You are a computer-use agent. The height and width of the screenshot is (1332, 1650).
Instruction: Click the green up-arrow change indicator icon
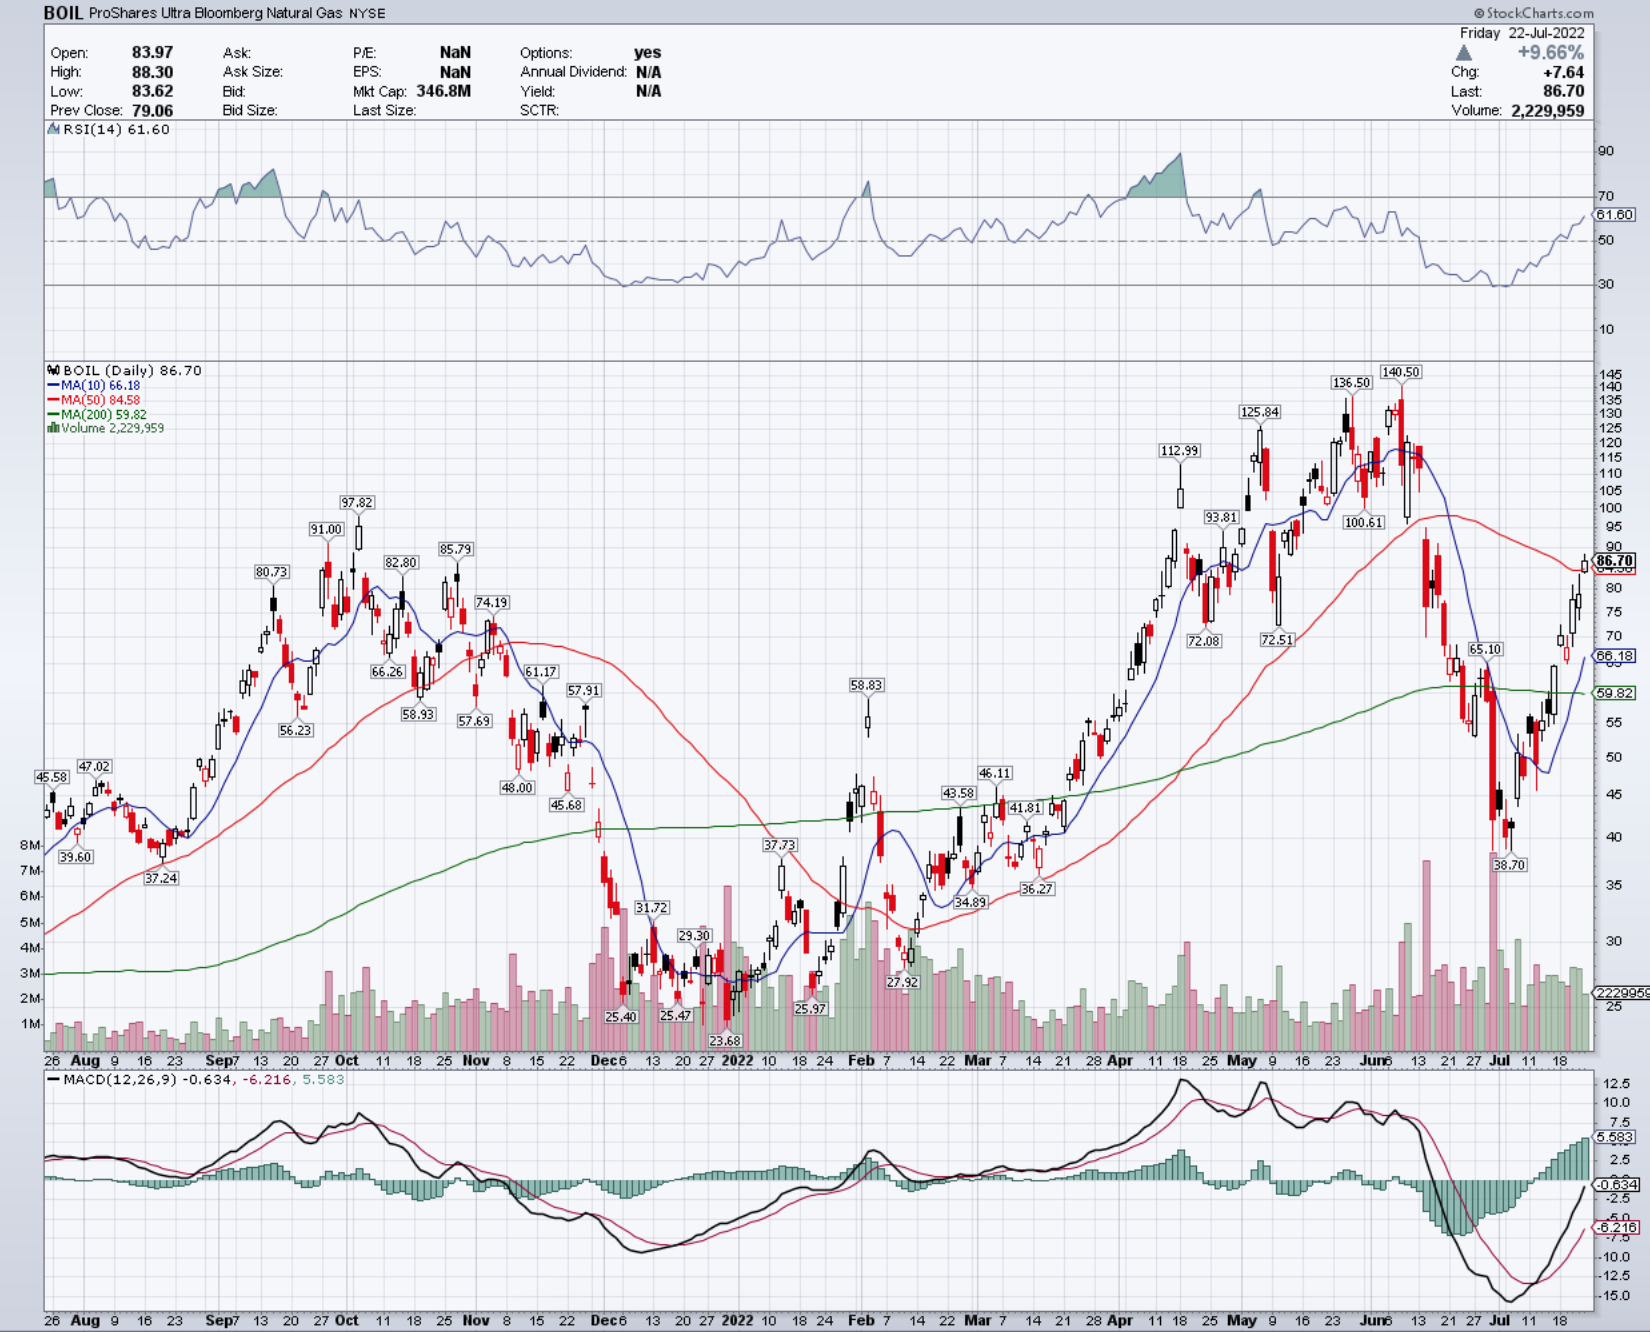(1464, 53)
